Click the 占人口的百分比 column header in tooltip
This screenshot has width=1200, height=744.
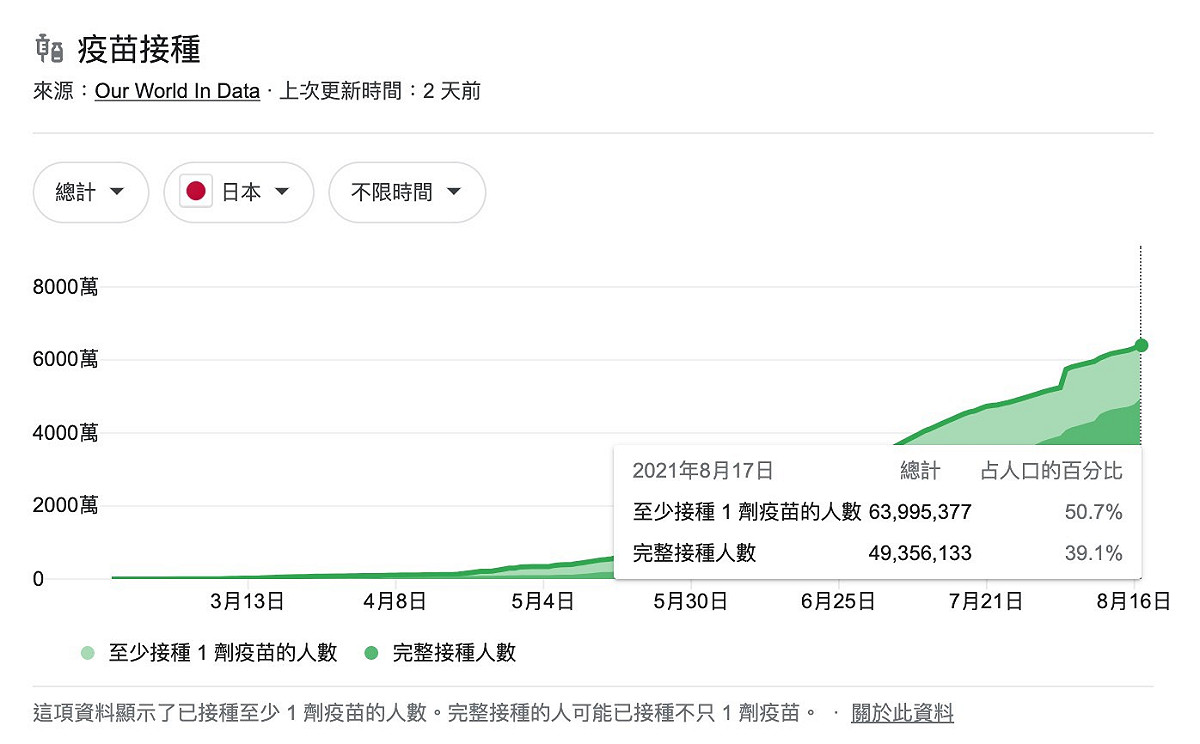1052,471
